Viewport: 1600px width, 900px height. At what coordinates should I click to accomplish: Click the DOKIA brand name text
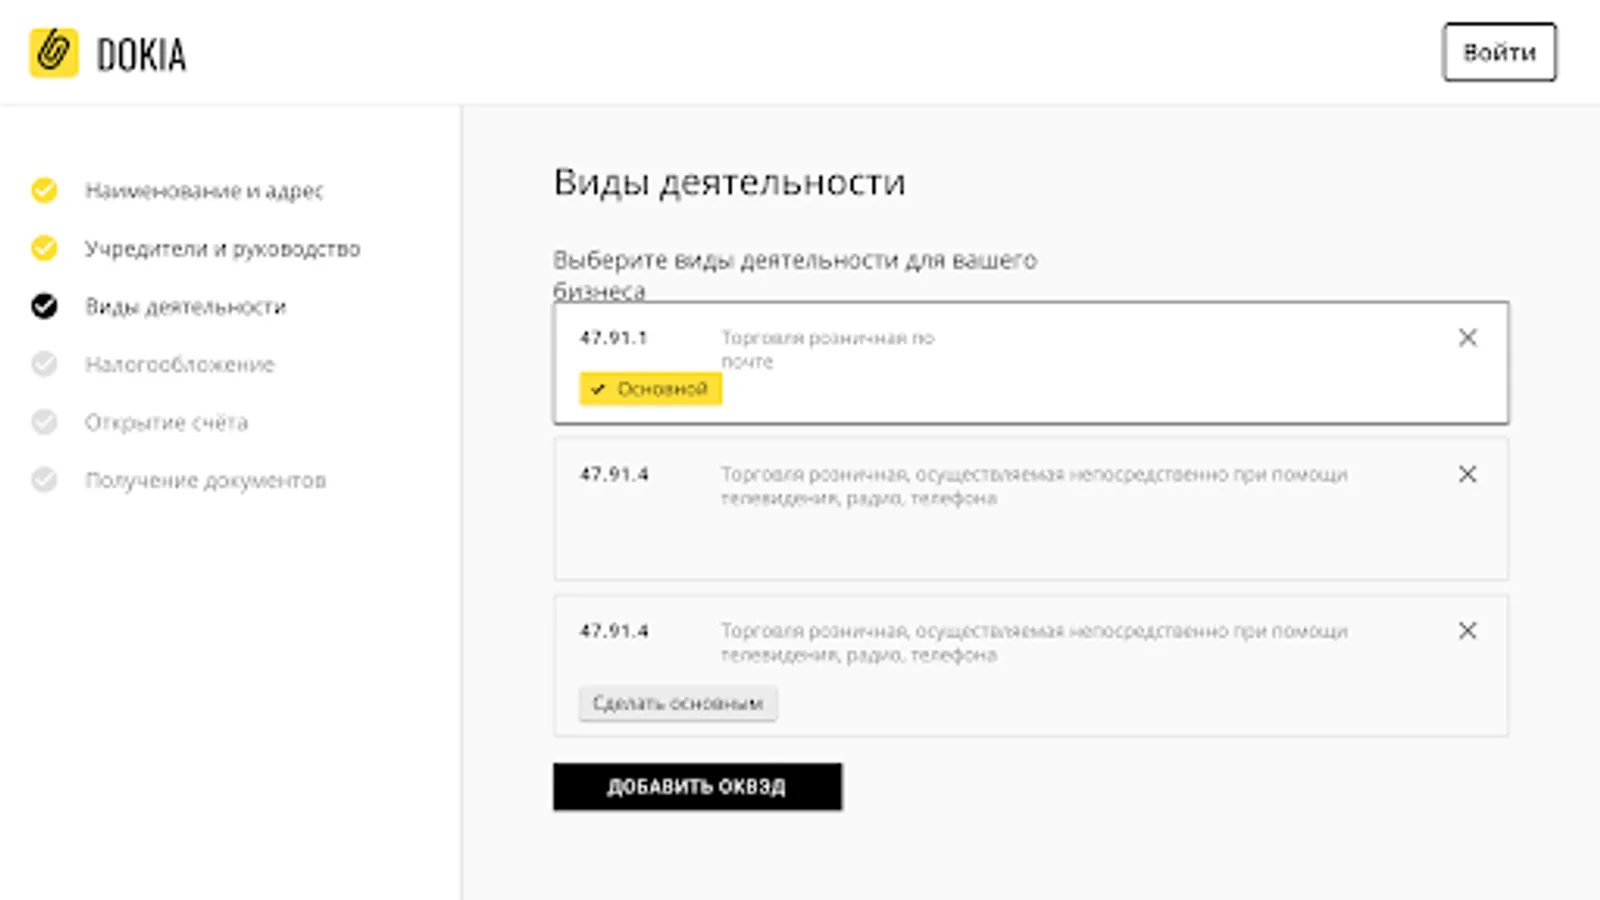point(141,55)
